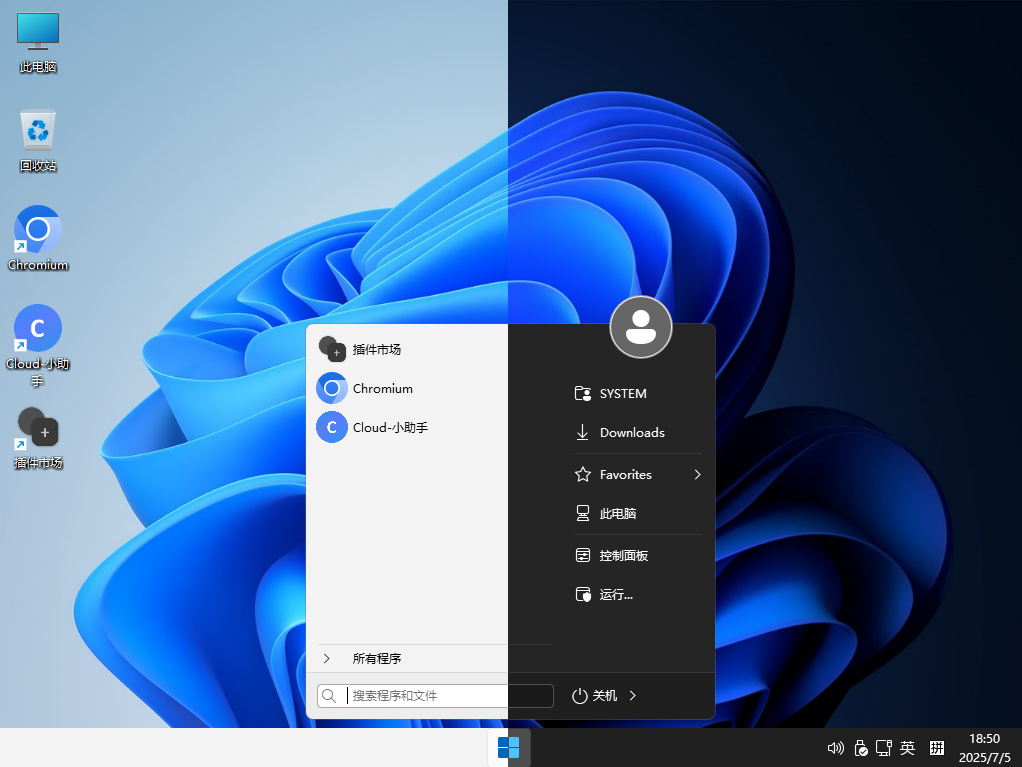Open the 运行... dialog entry
The height and width of the screenshot is (767, 1022).
pyautogui.click(x=616, y=594)
